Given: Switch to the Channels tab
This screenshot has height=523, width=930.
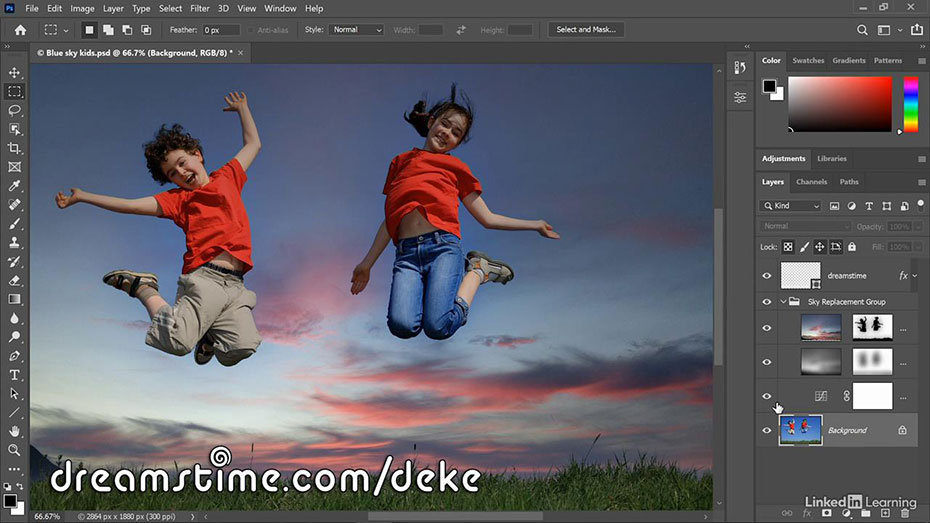Looking at the screenshot, I should [811, 182].
